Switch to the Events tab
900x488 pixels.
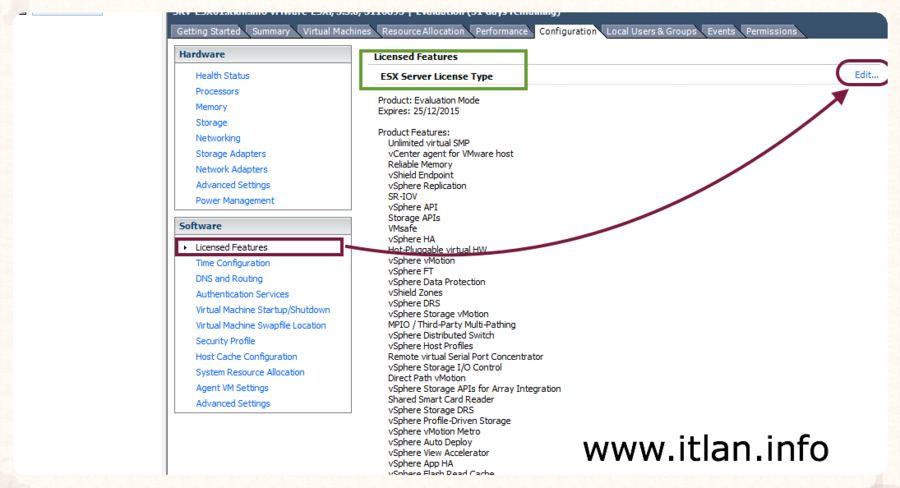click(x=721, y=31)
